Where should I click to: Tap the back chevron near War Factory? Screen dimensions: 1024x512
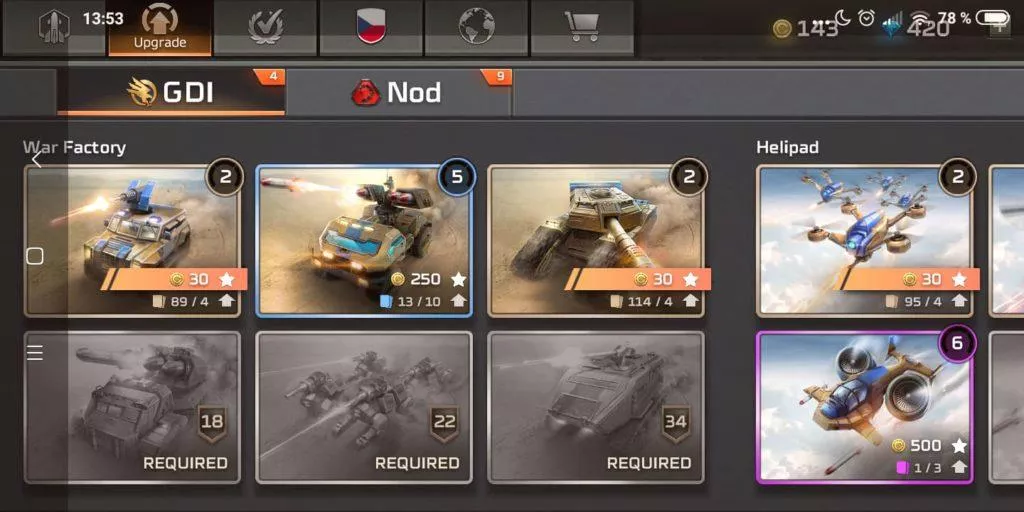click(37, 159)
